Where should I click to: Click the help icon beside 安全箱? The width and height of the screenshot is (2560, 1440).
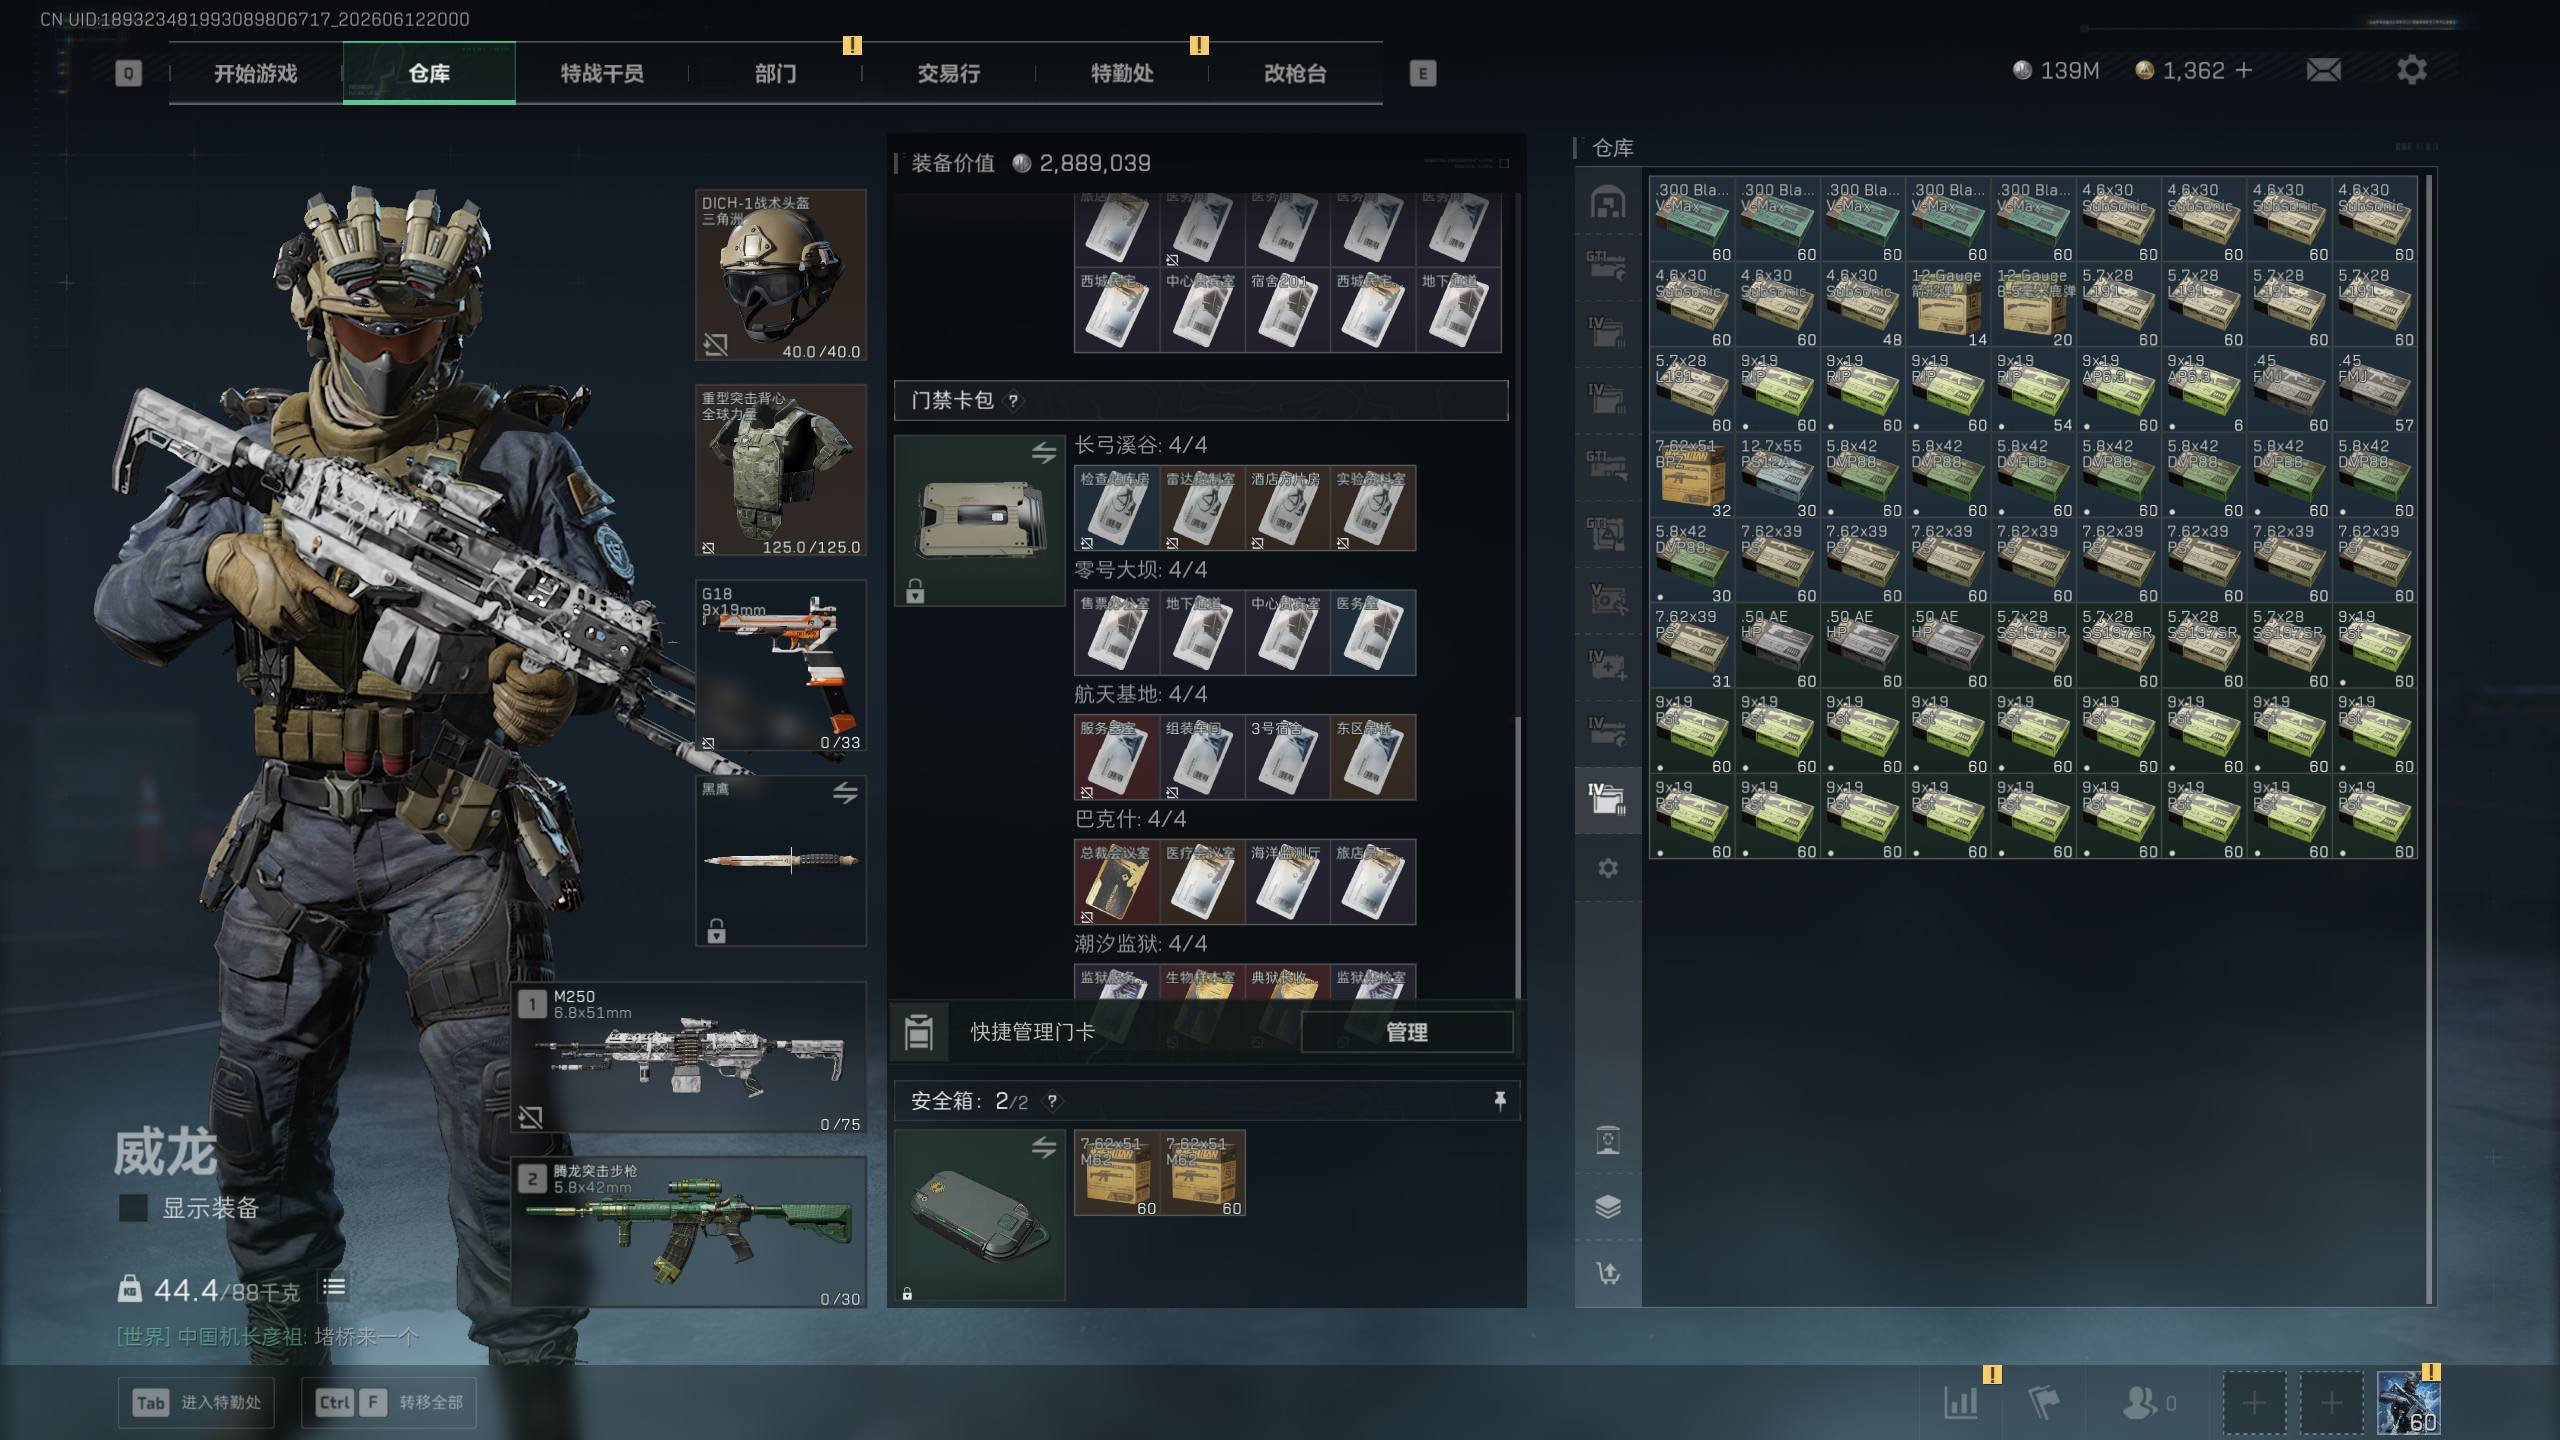(1051, 1101)
